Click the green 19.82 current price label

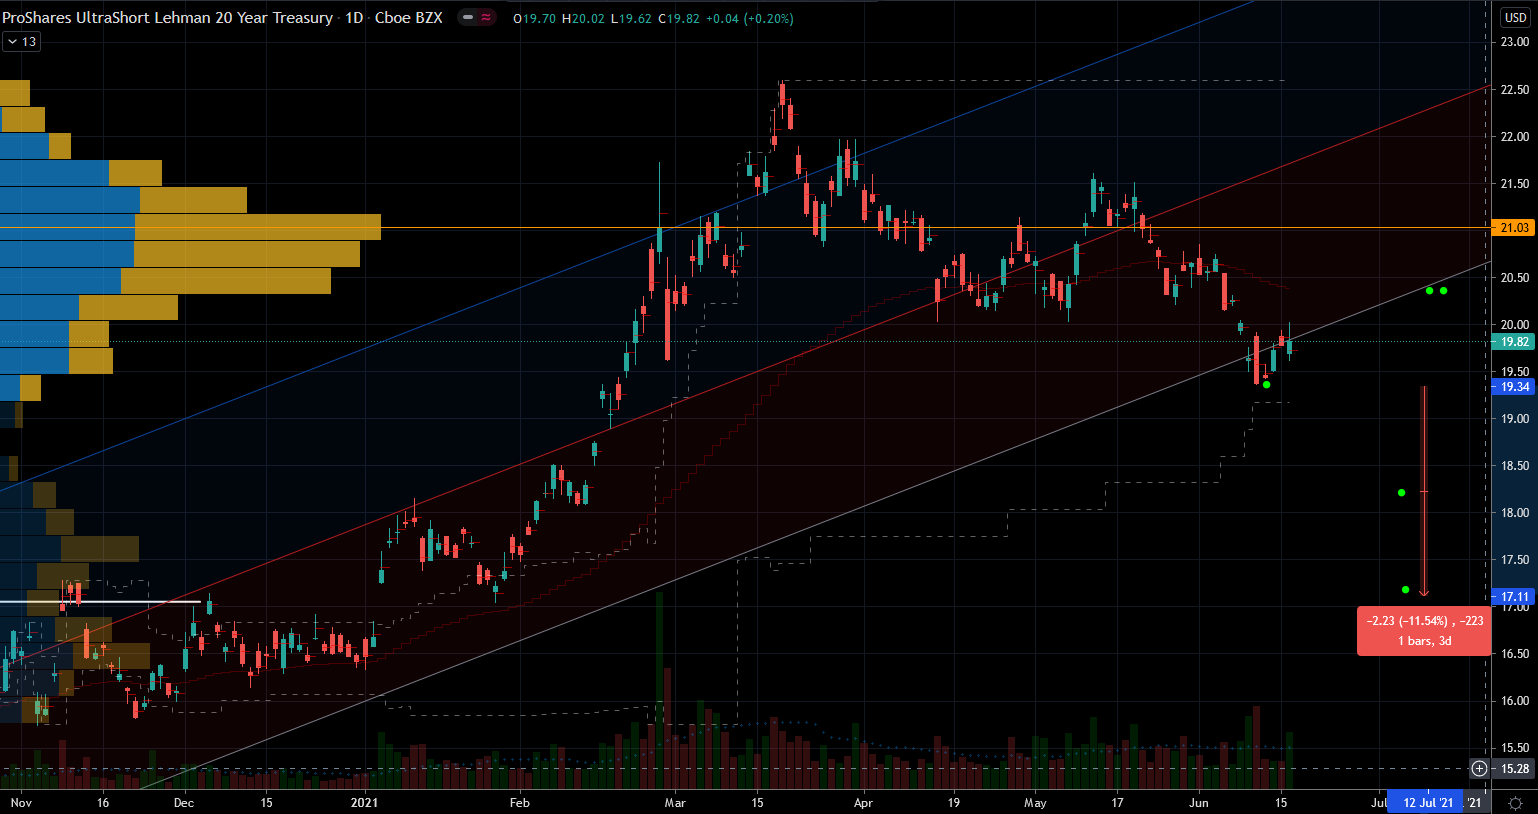1514,342
